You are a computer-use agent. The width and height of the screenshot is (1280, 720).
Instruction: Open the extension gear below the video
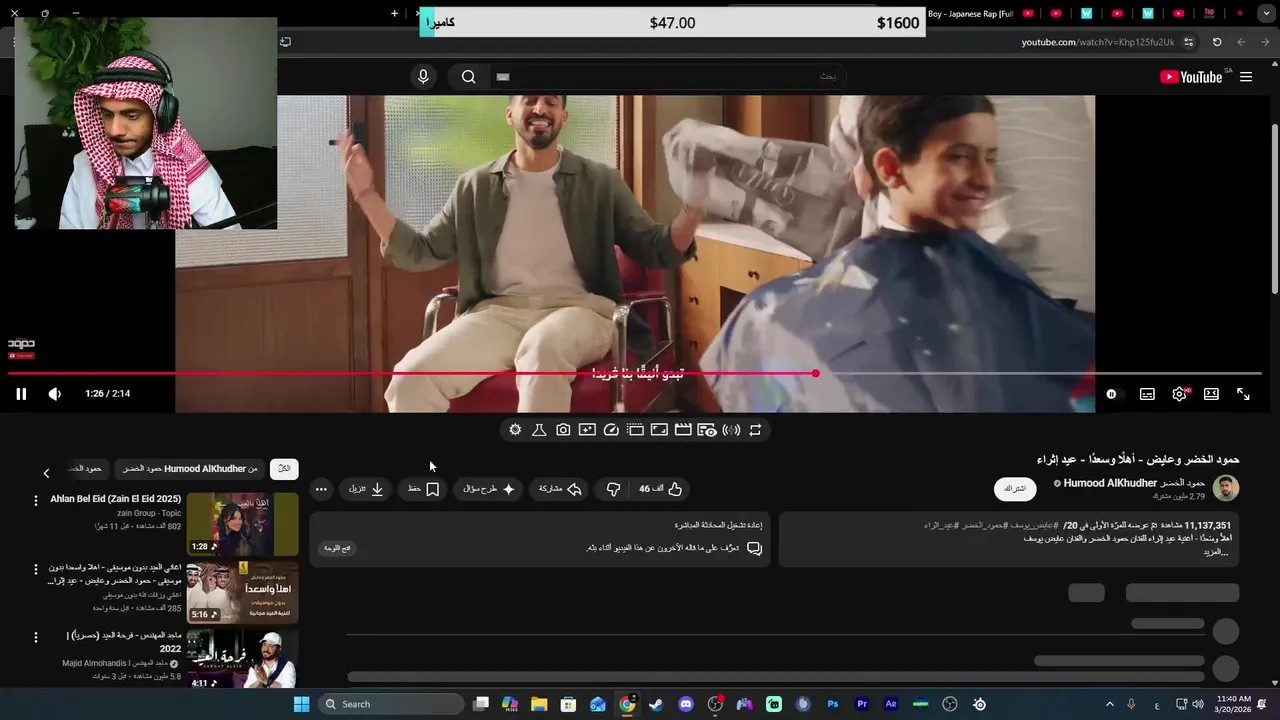(515, 430)
